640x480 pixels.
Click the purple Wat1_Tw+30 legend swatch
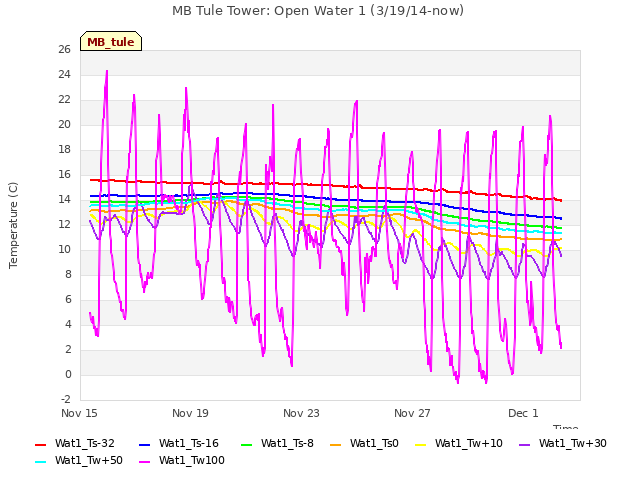coord(524,444)
